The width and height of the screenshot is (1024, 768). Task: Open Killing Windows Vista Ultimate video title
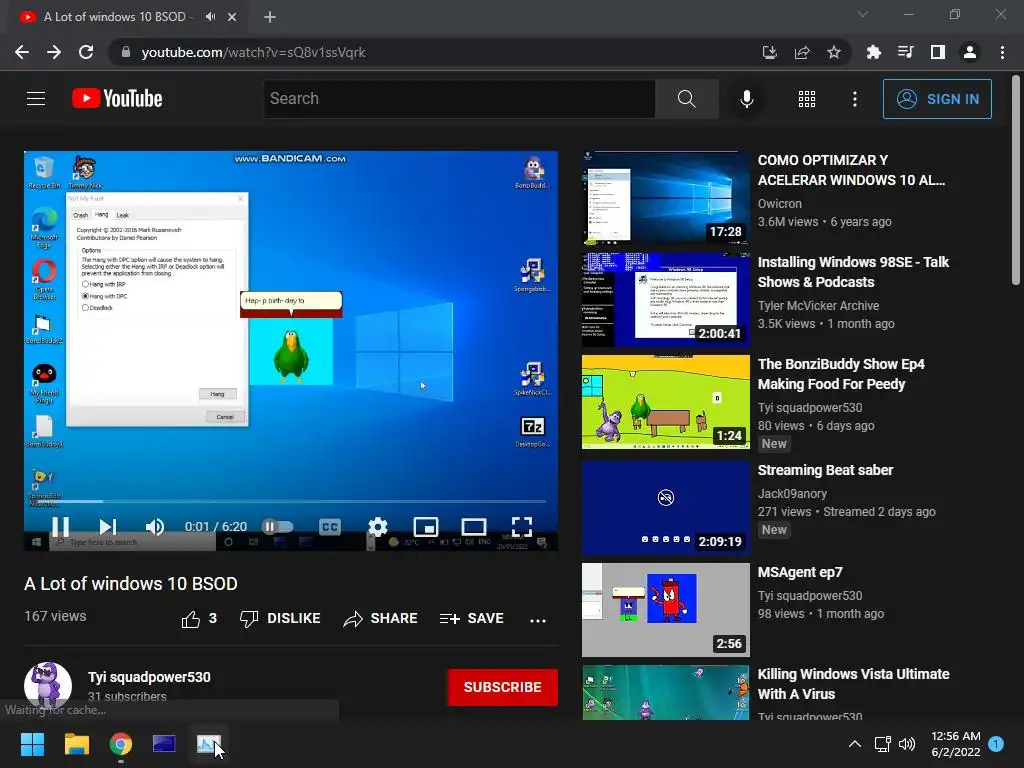(x=853, y=684)
